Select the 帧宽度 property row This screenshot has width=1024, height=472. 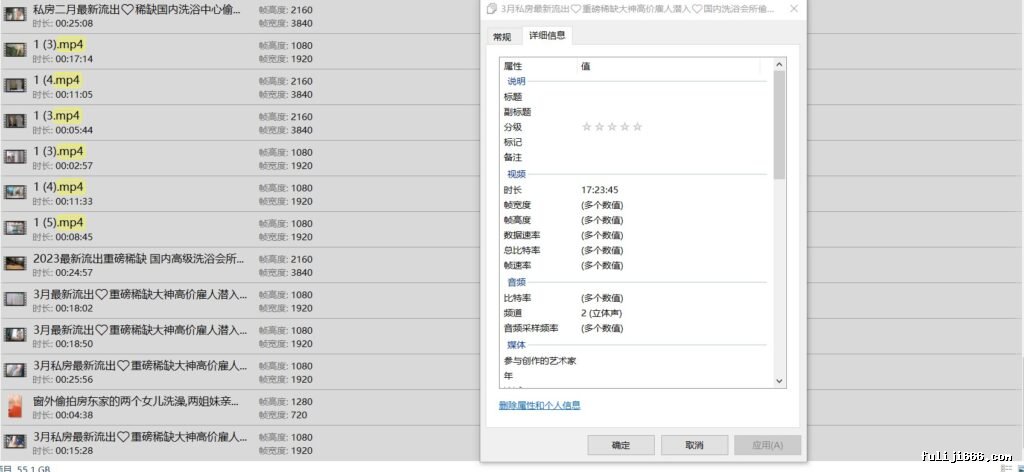[x=635, y=205]
